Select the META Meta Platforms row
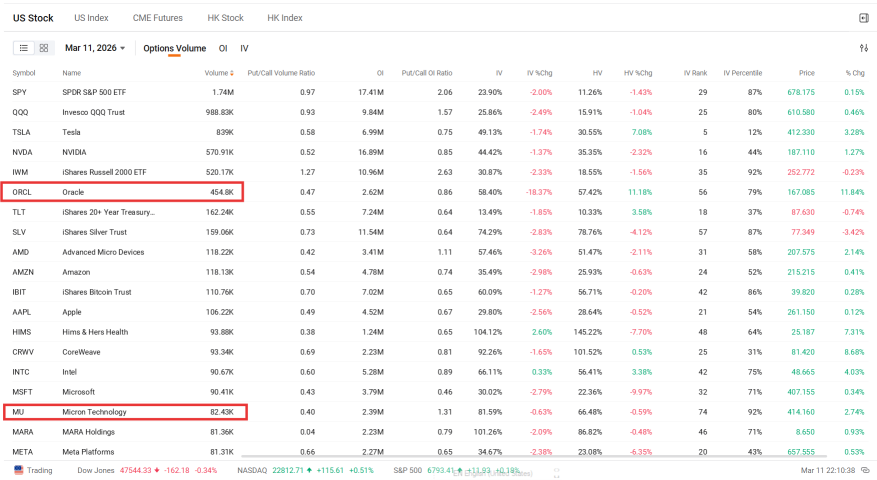Viewport: 877px width, 480px height. pyautogui.click(x=438, y=452)
